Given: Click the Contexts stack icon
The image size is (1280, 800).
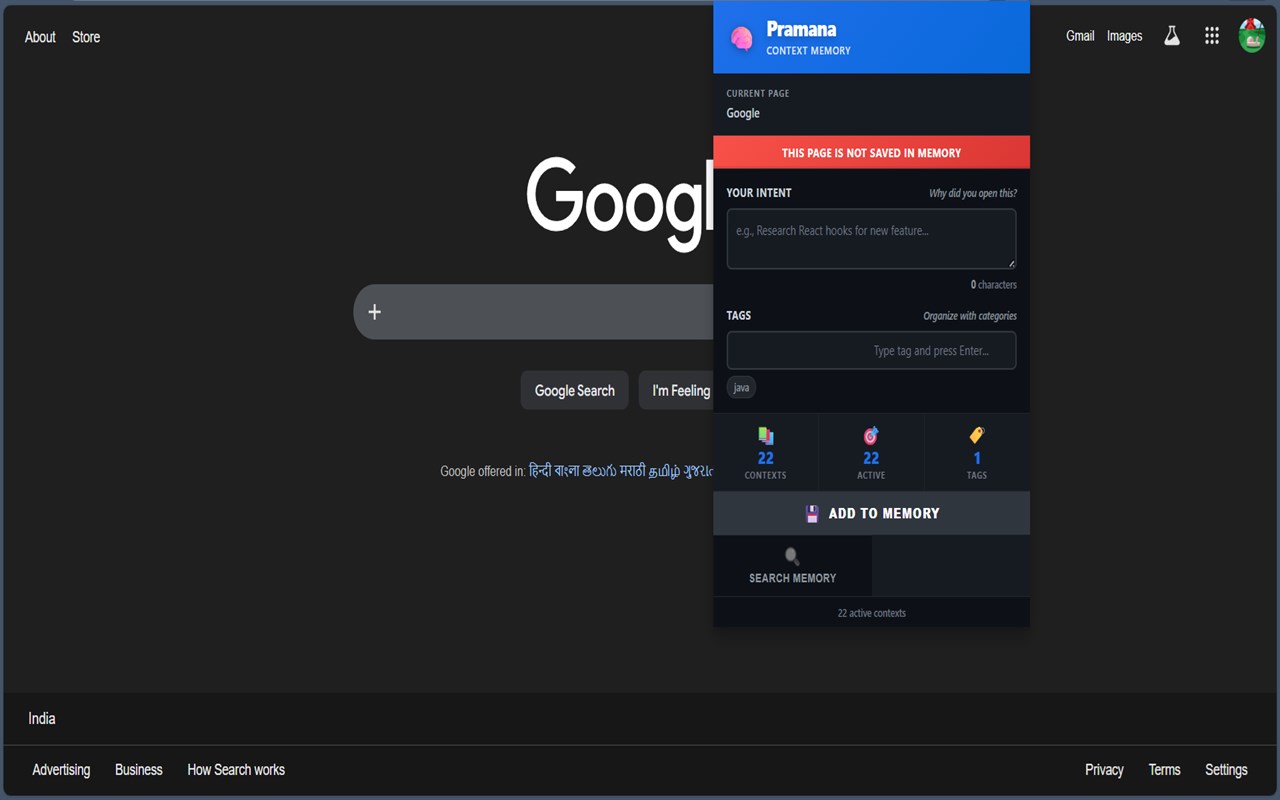Looking at the screenshot, I should point(766,435).
